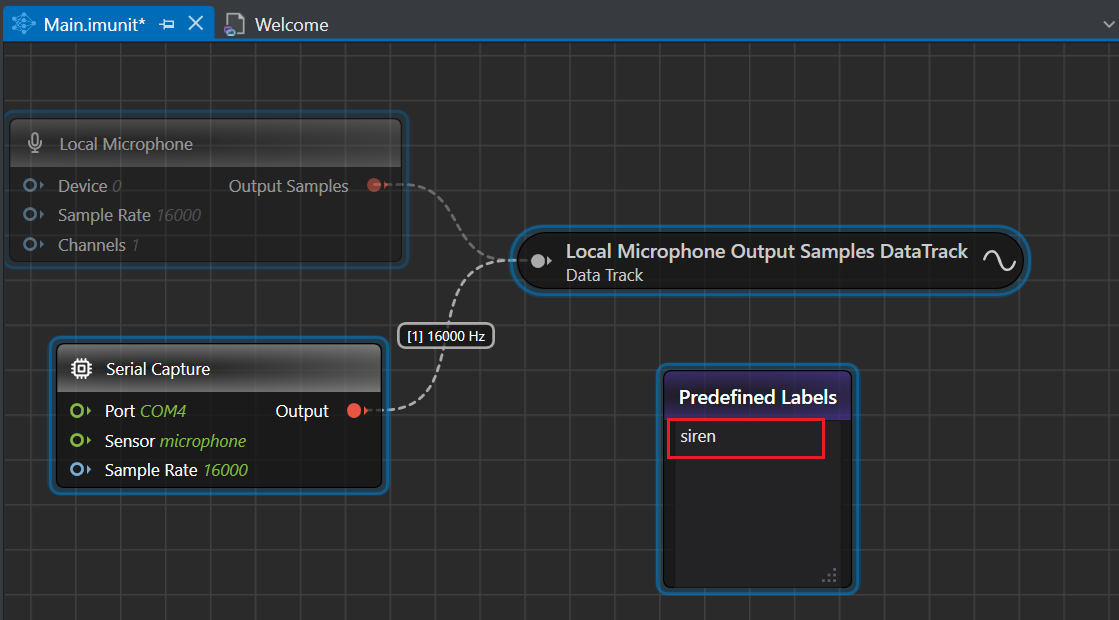Click the Channels input port
This screenshot has height=620, width=1119.
(x=32, y=244)
